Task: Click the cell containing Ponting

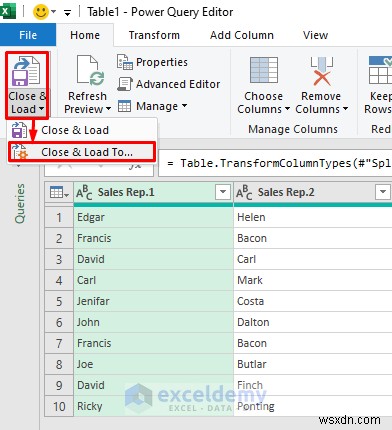Action: pyautogui.click(x=313, y=406)
